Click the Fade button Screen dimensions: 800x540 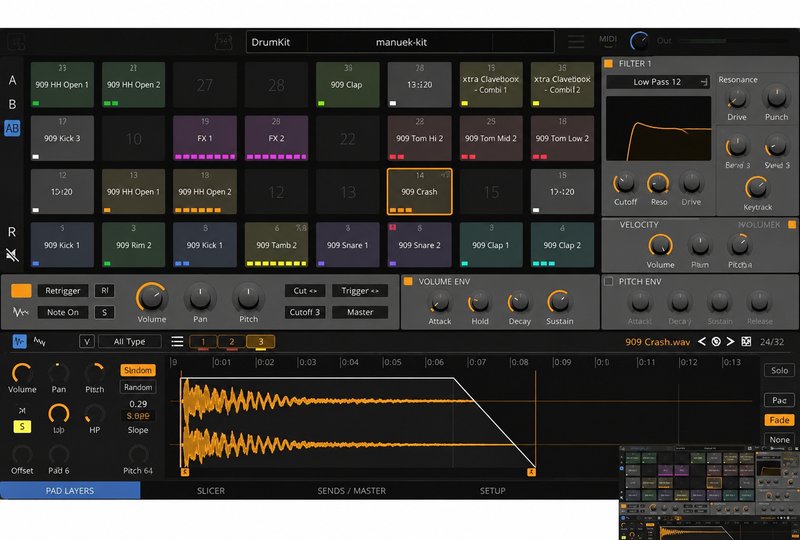coord(779,420)
